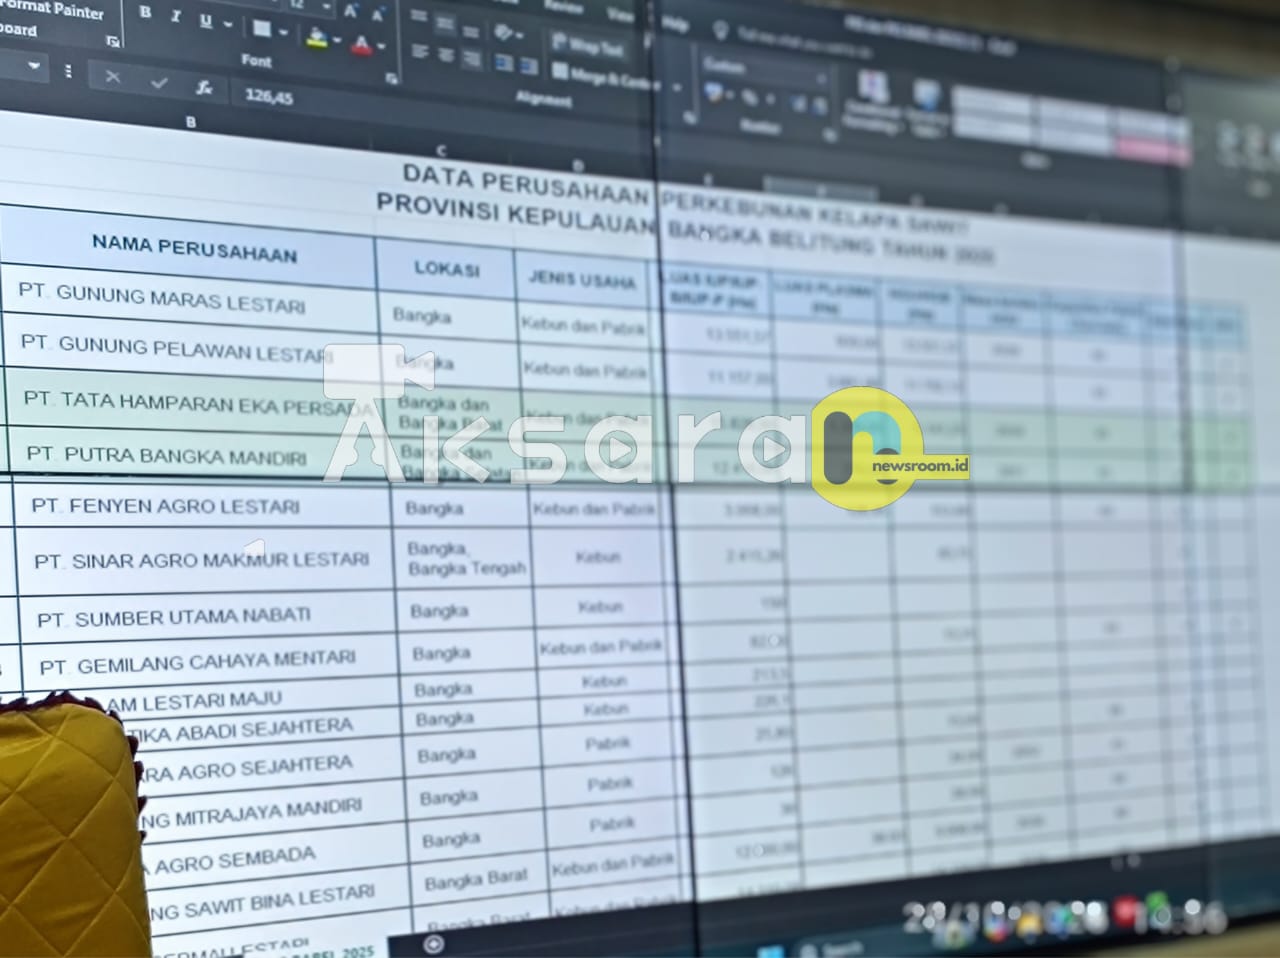Open the Insert Function fx dialog
The height and width of the screenshot is (958, 1280).
(204, 88)
